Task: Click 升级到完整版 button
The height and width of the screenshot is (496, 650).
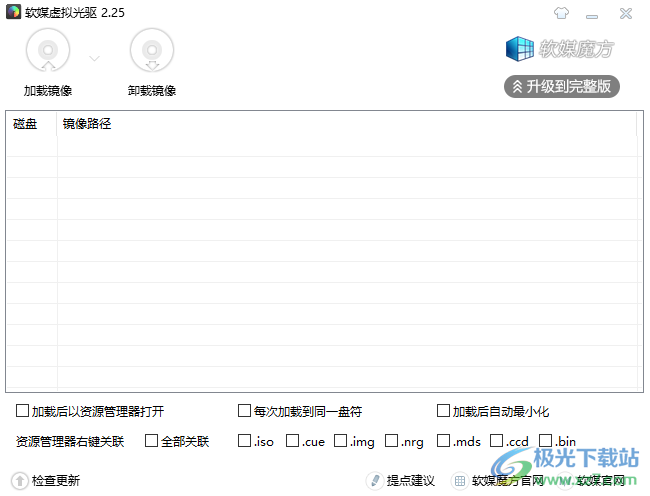Action: (x=562, y=87)
